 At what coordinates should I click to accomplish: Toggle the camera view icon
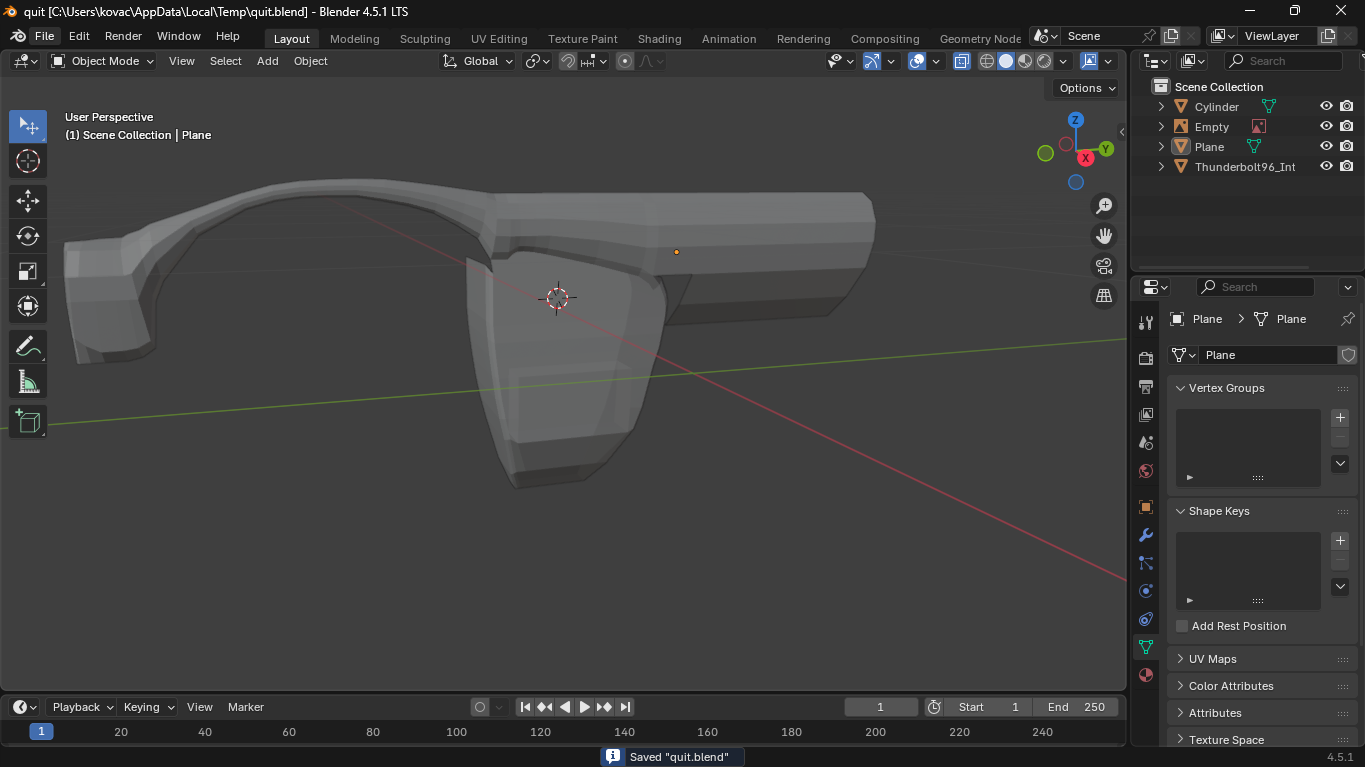[x=1104, y=266]
